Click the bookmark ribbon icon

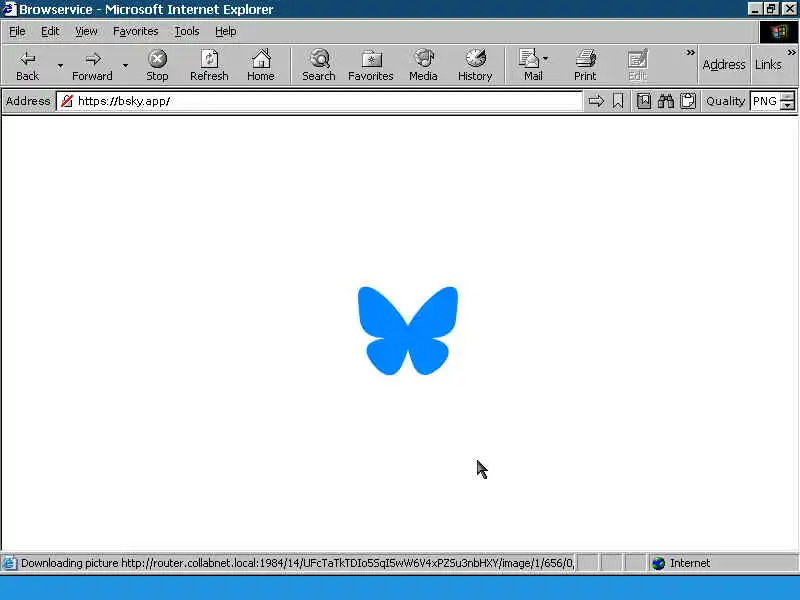pyautogui.click(x=618, y=101)
